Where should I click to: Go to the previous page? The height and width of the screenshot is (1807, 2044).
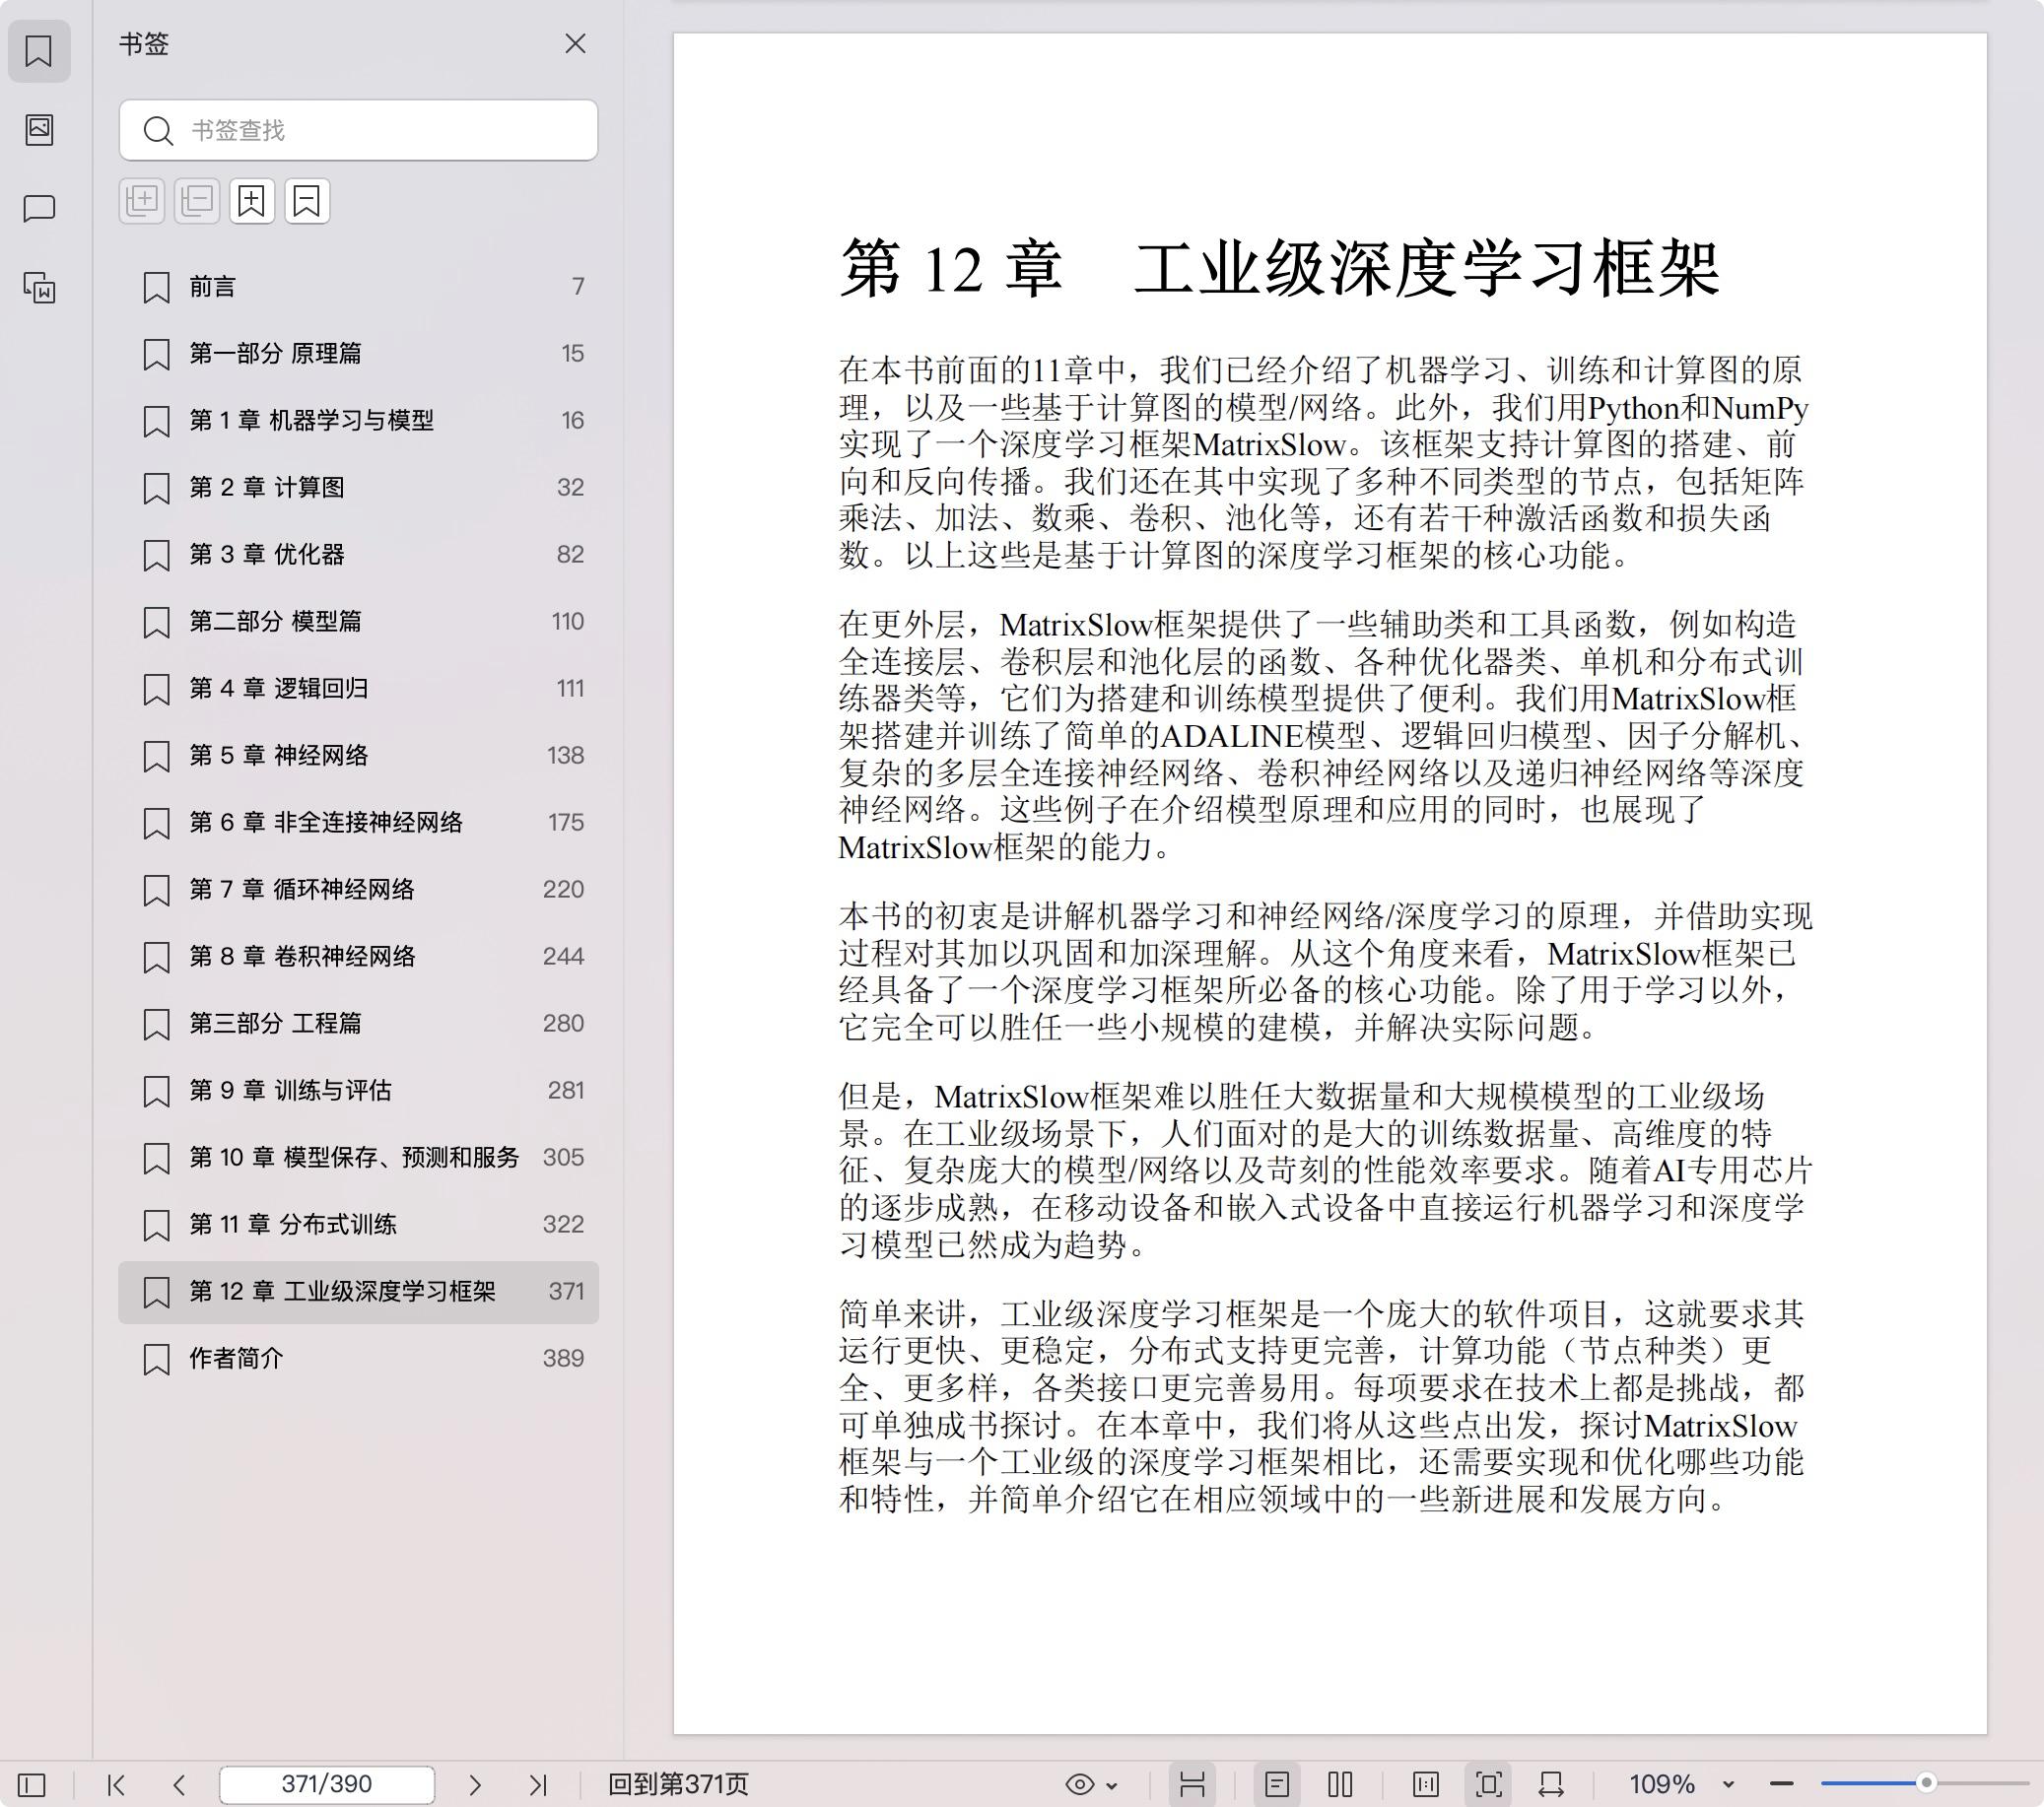pyautogui.click(x=179, y=1785)
